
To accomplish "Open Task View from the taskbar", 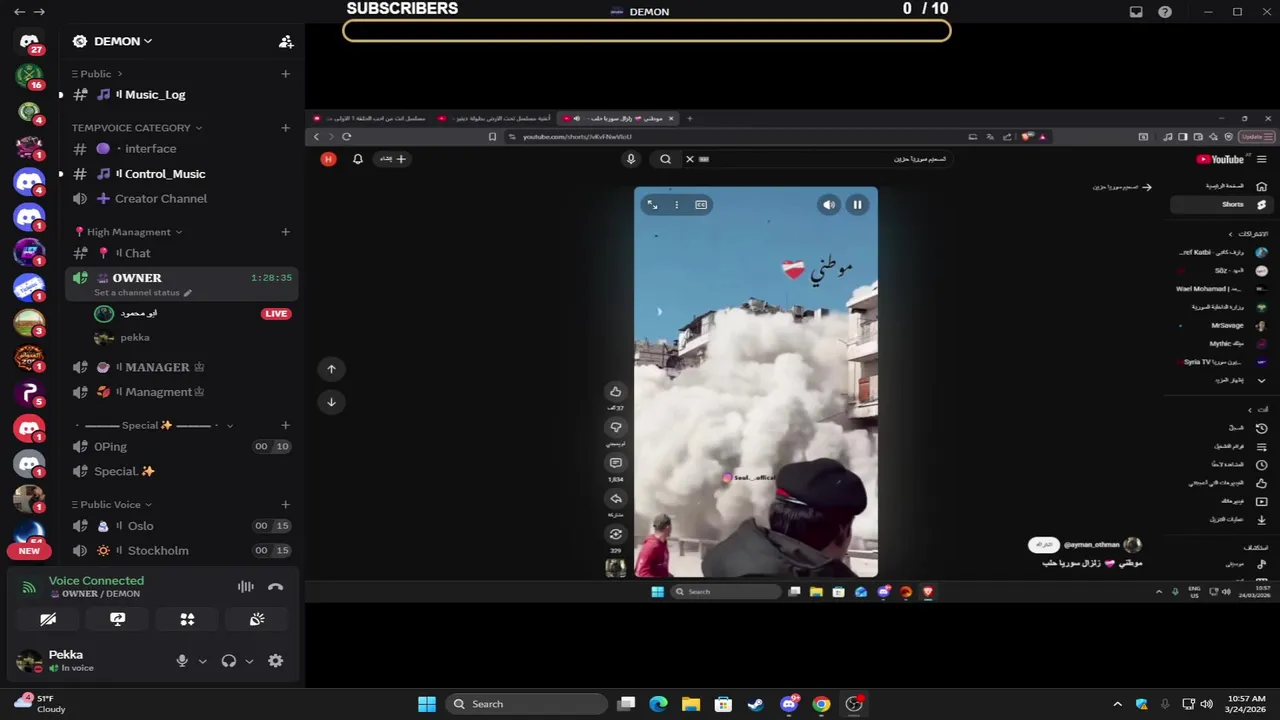I will (626, 704).
